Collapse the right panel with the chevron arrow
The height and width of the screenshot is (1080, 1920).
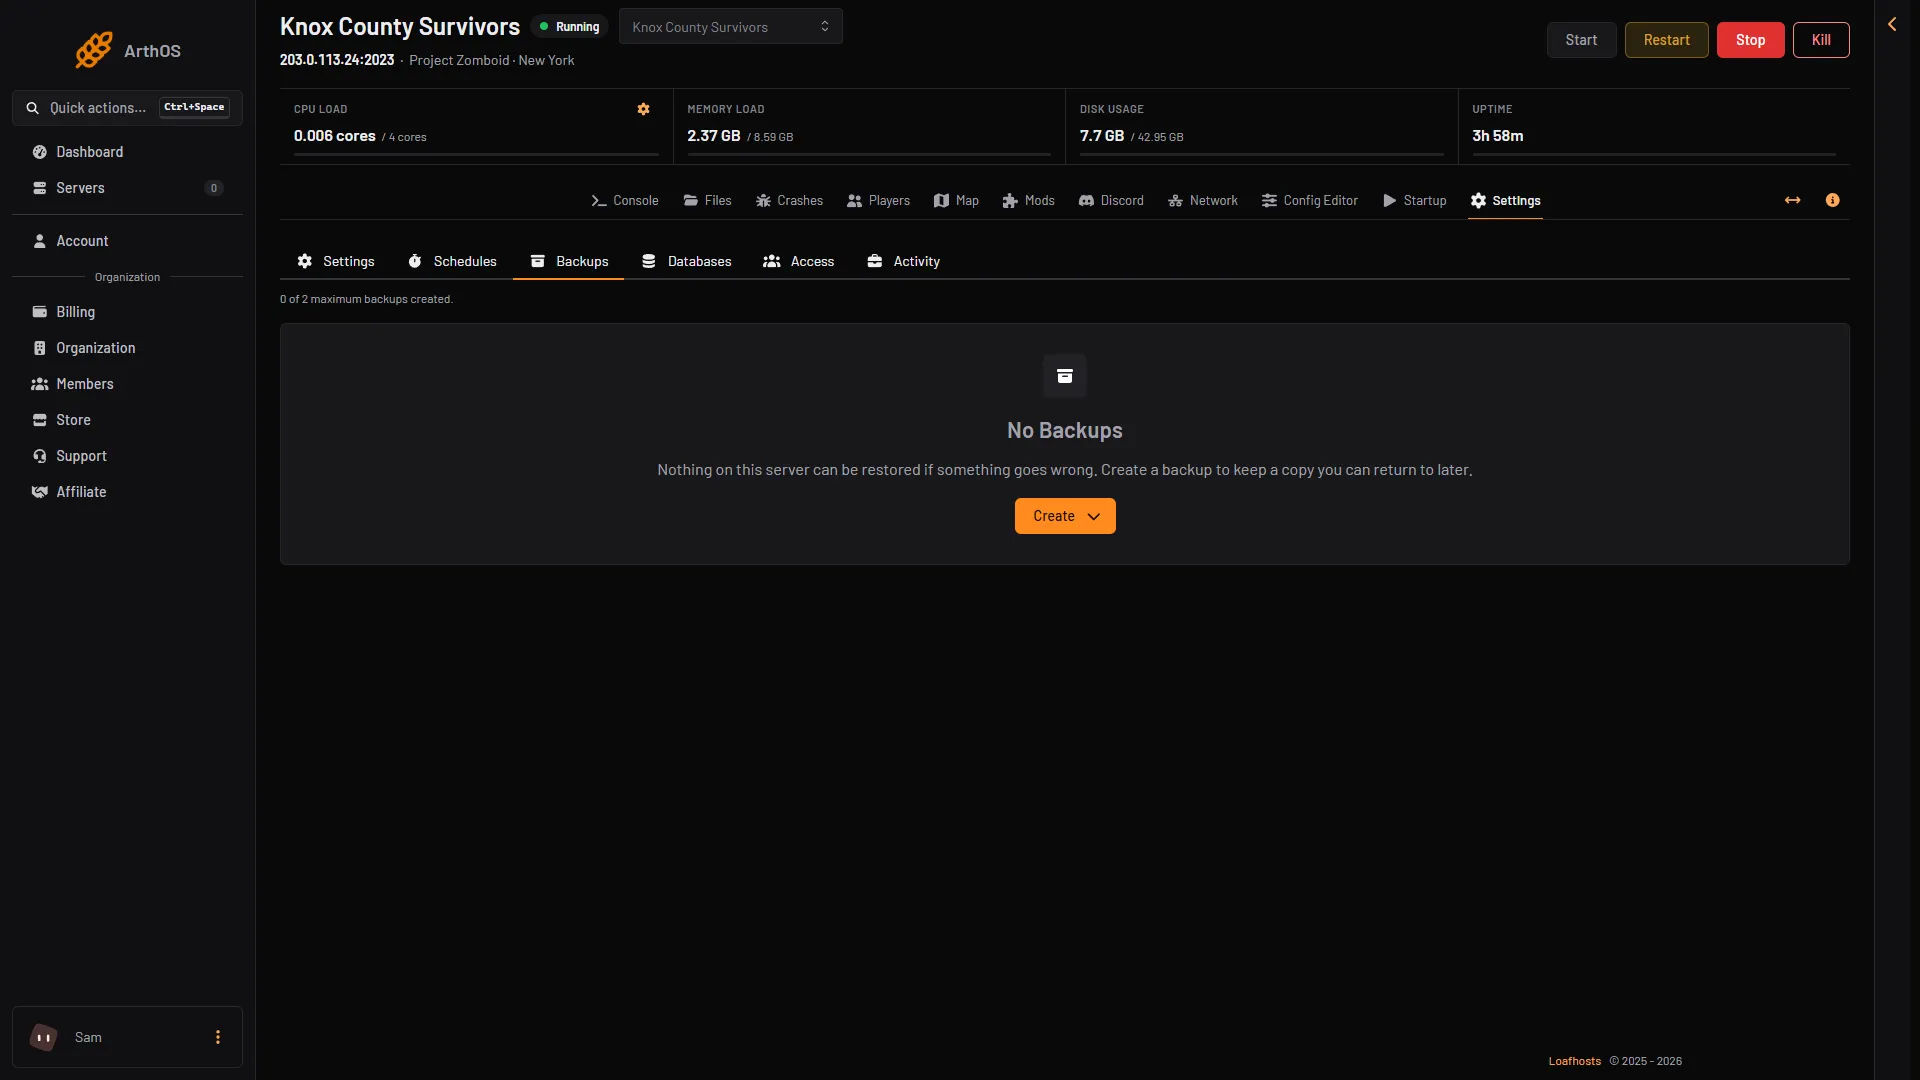1892,24
